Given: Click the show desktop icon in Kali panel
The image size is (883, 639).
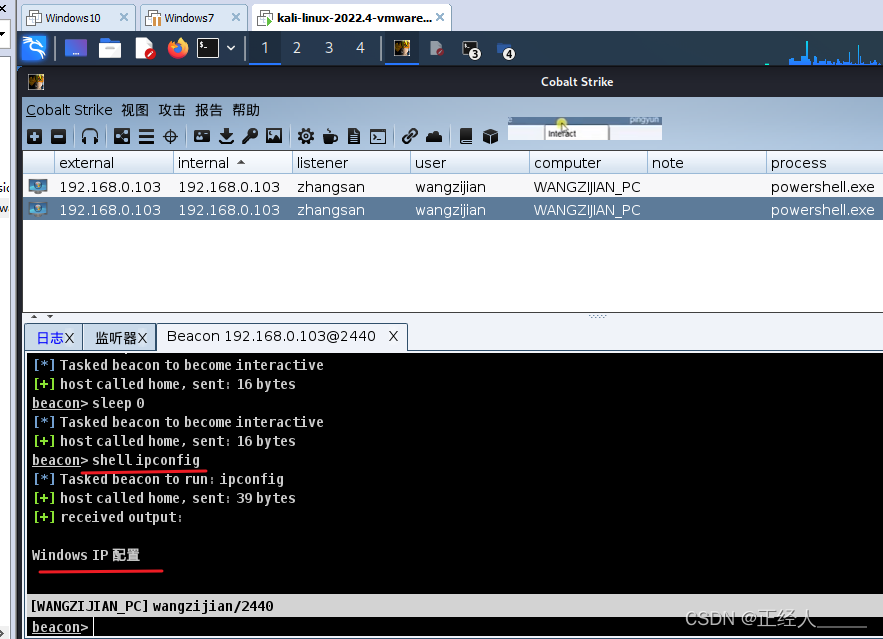Looking at the screenshot, I should [76, 48].
